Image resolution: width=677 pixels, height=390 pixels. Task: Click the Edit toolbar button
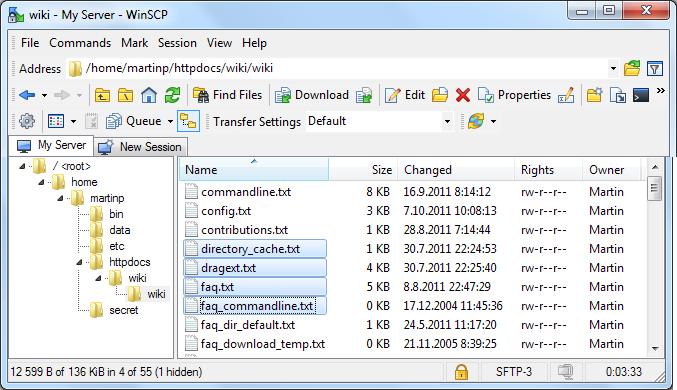pos(405,95)
